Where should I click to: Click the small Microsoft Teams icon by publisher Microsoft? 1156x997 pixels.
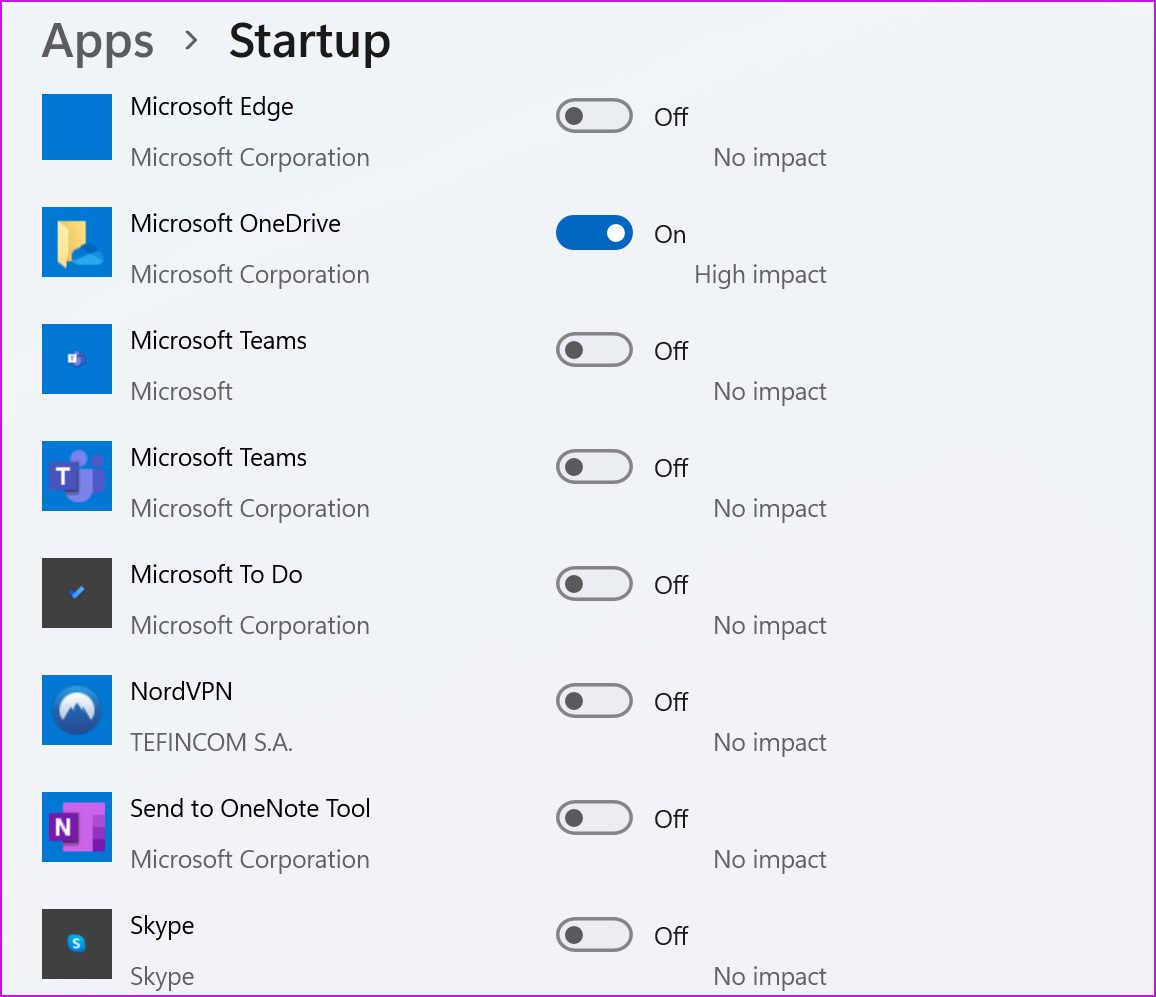(x=77, y=359)
